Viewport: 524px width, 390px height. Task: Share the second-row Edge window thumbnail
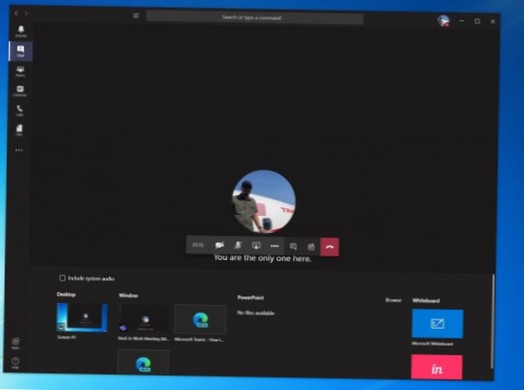(x=143, y=362)
